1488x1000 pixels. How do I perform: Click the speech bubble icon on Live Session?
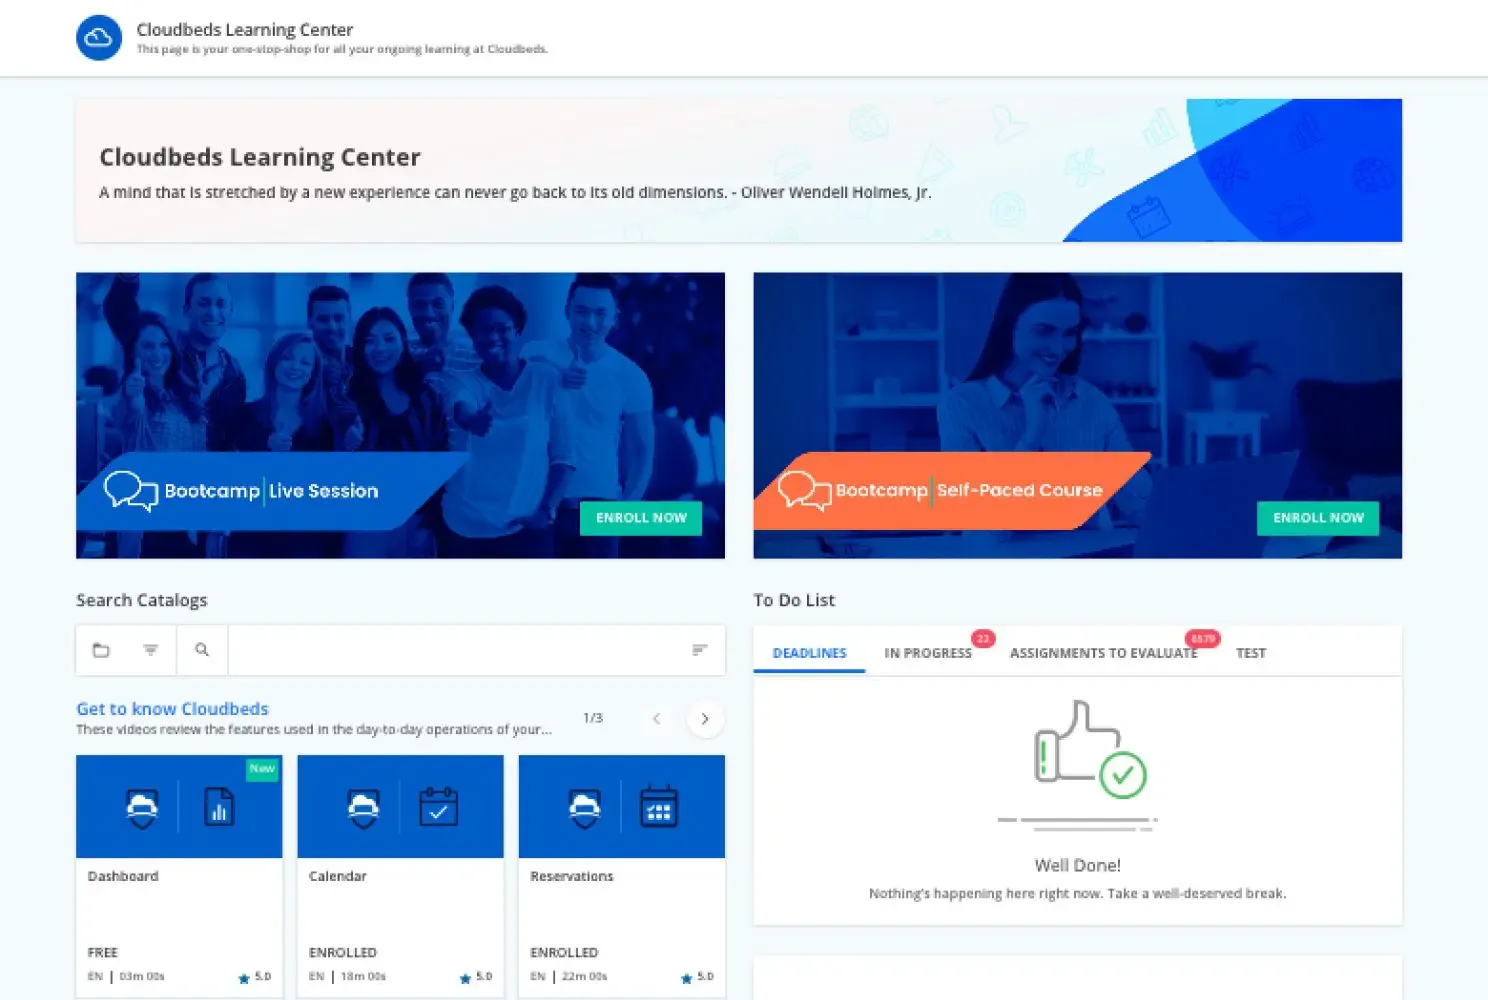[x=131, y=491]
